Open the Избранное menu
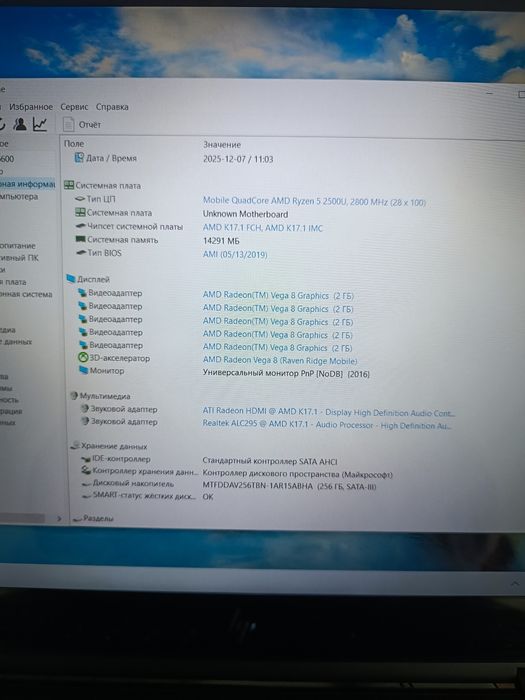Viewport: 525px width, 700px height. (x=31, y=107)
